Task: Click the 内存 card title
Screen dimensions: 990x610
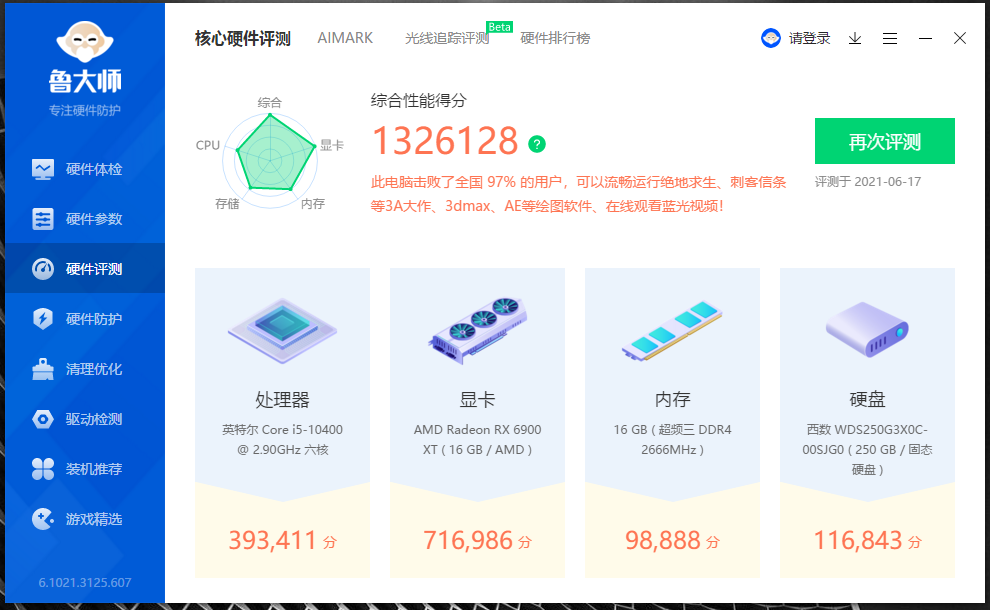Action: [672, 399]
